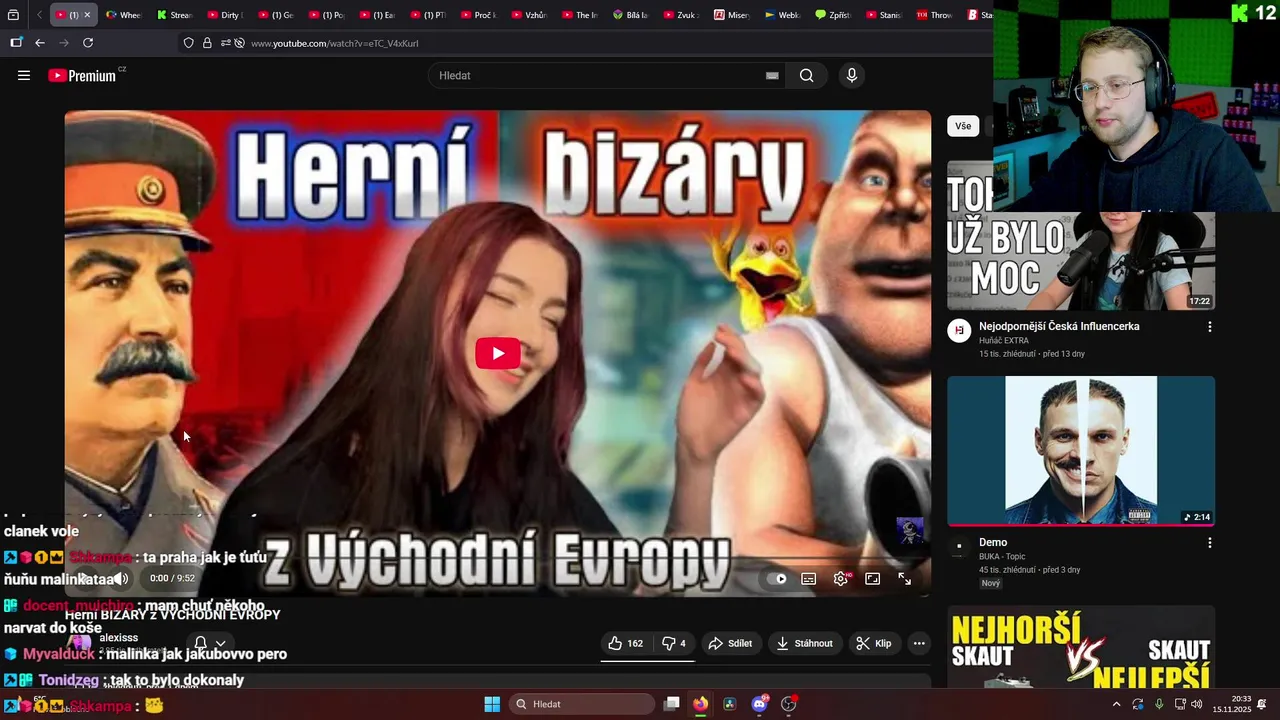Screen dimensions: 1280x720
Task: Open more actions menu beside Klip
Action: pos(919,643)
